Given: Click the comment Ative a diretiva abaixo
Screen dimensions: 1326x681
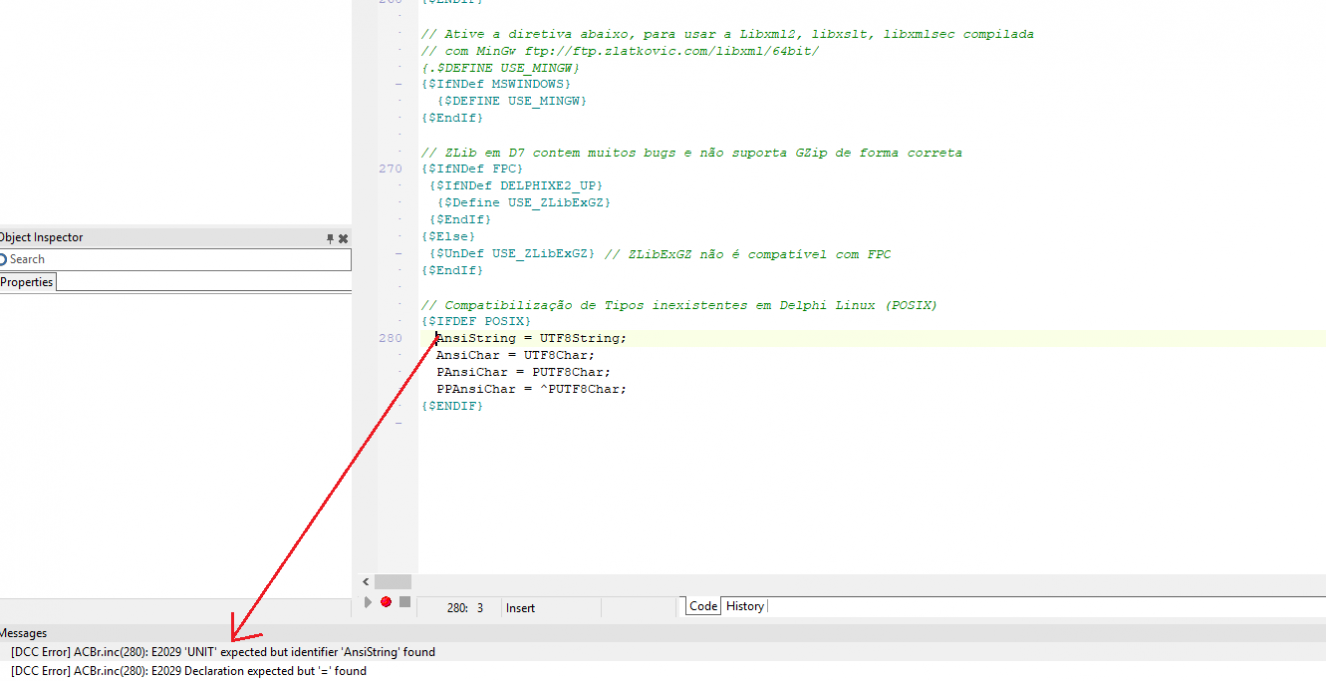Looking at the screenshot, I should pyautogui.click(x=728, y=34).
